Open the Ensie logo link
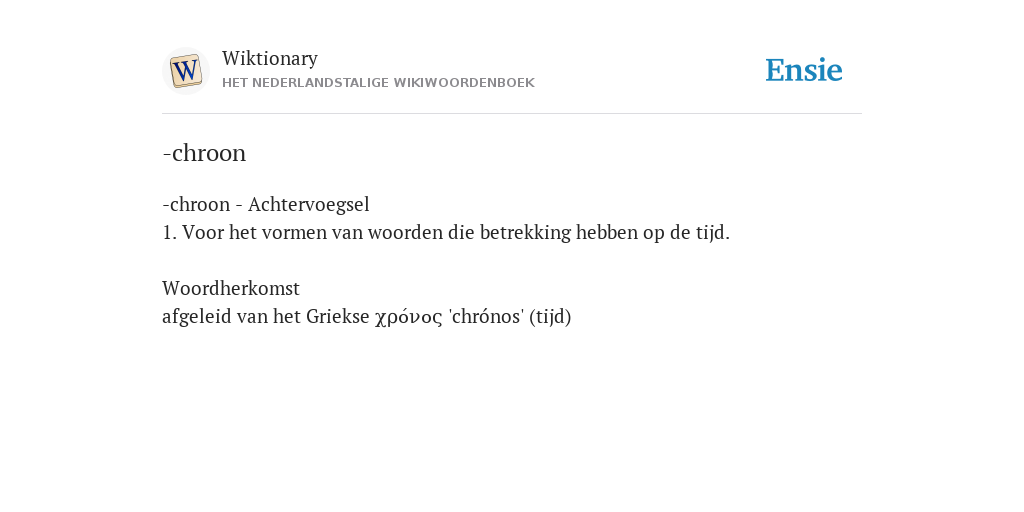The width and height of the screenshot is (1024, 512). [x=804, y=70]
